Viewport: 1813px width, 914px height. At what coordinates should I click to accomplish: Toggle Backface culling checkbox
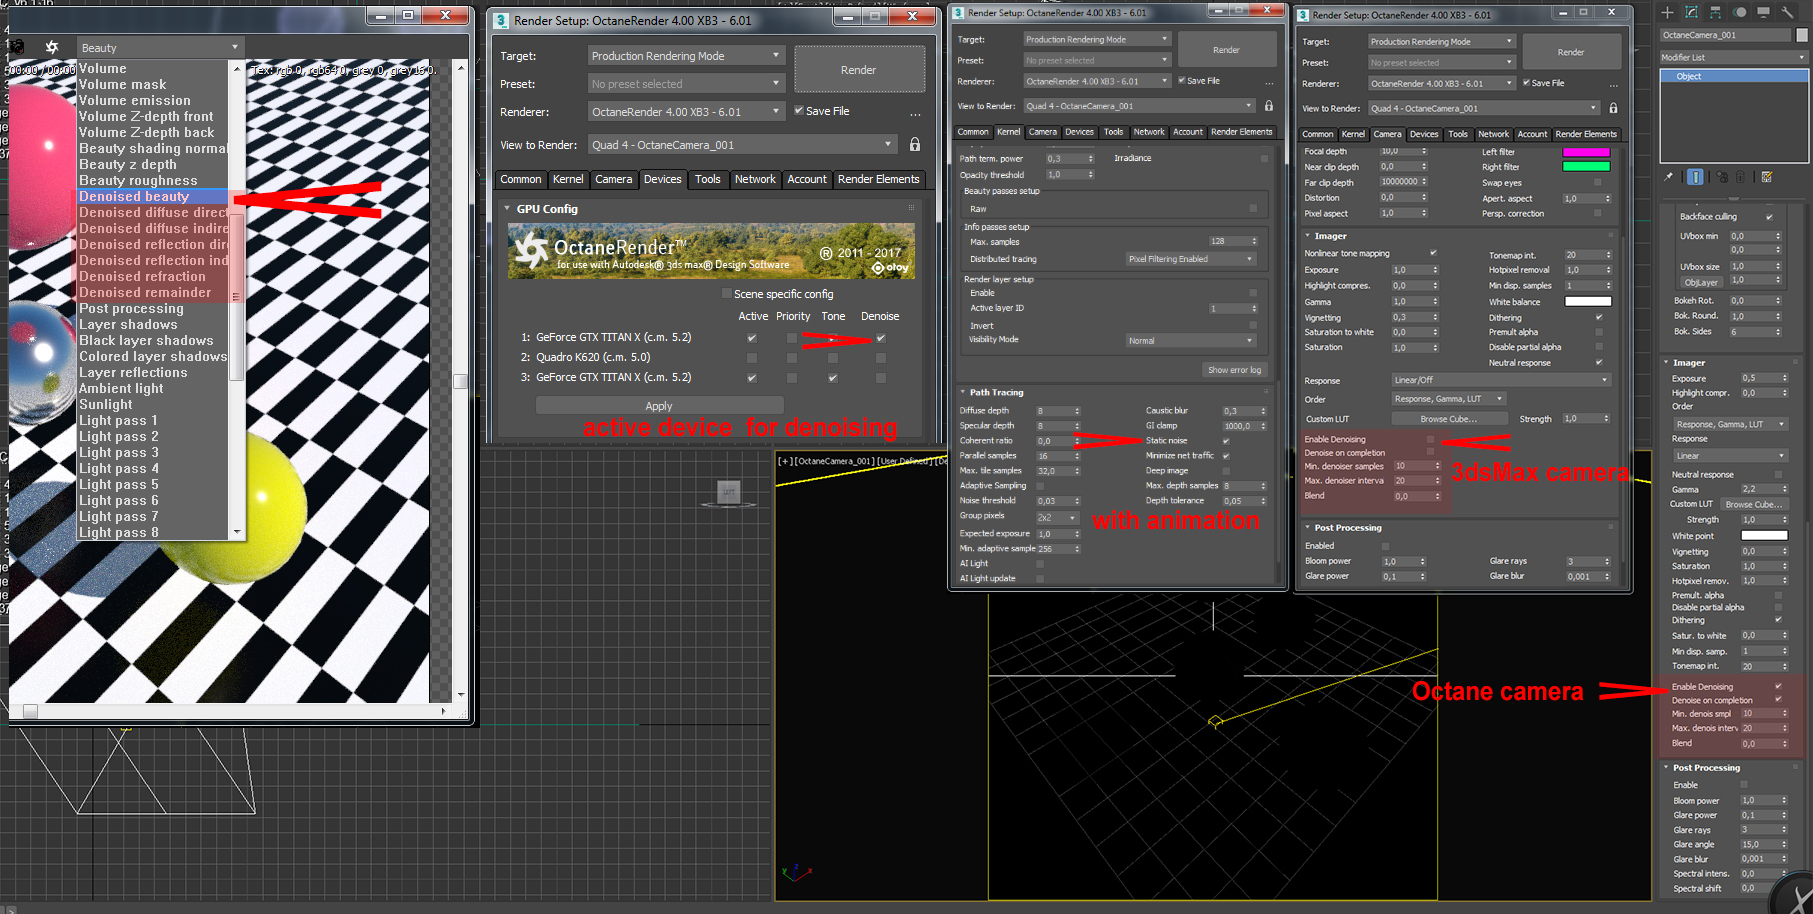pyautogui.click(x=1770, y=217)
